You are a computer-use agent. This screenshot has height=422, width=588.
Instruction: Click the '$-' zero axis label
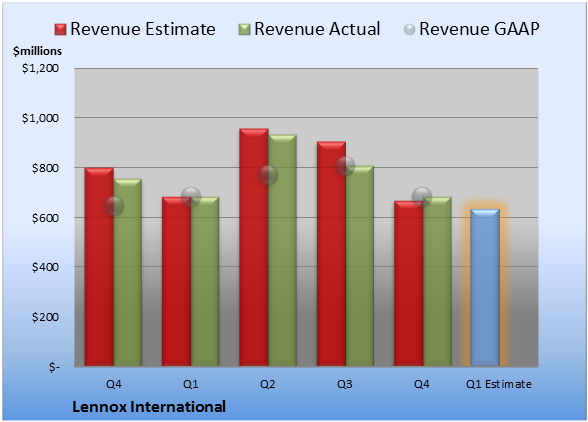pyautogui.click(x=54, y=367)
